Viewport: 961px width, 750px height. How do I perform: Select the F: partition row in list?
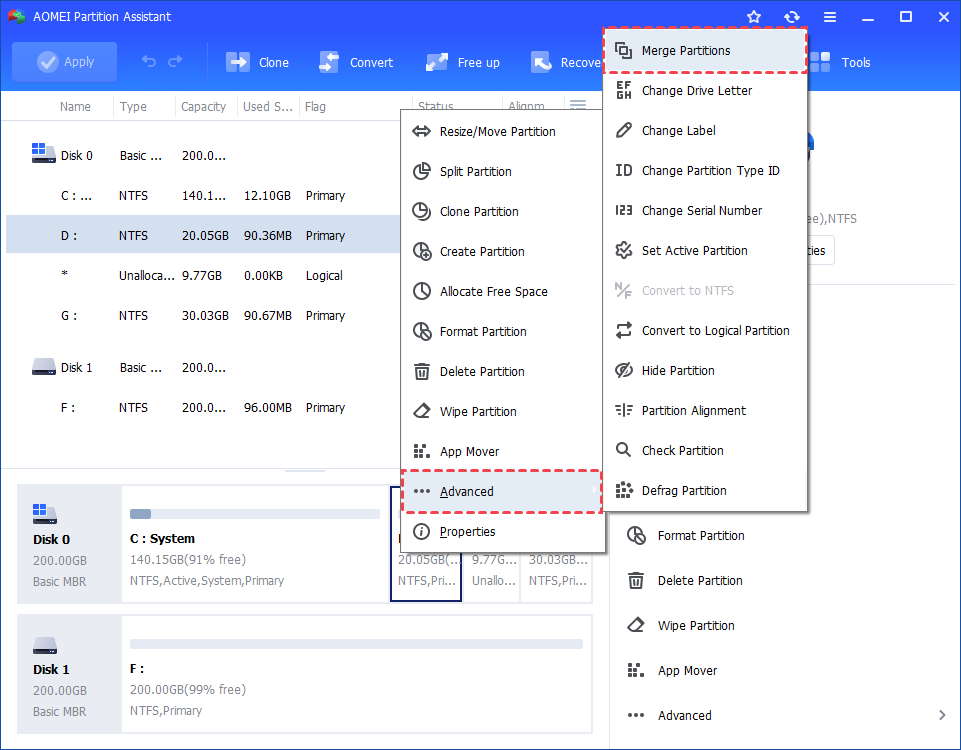pos(203,407)
